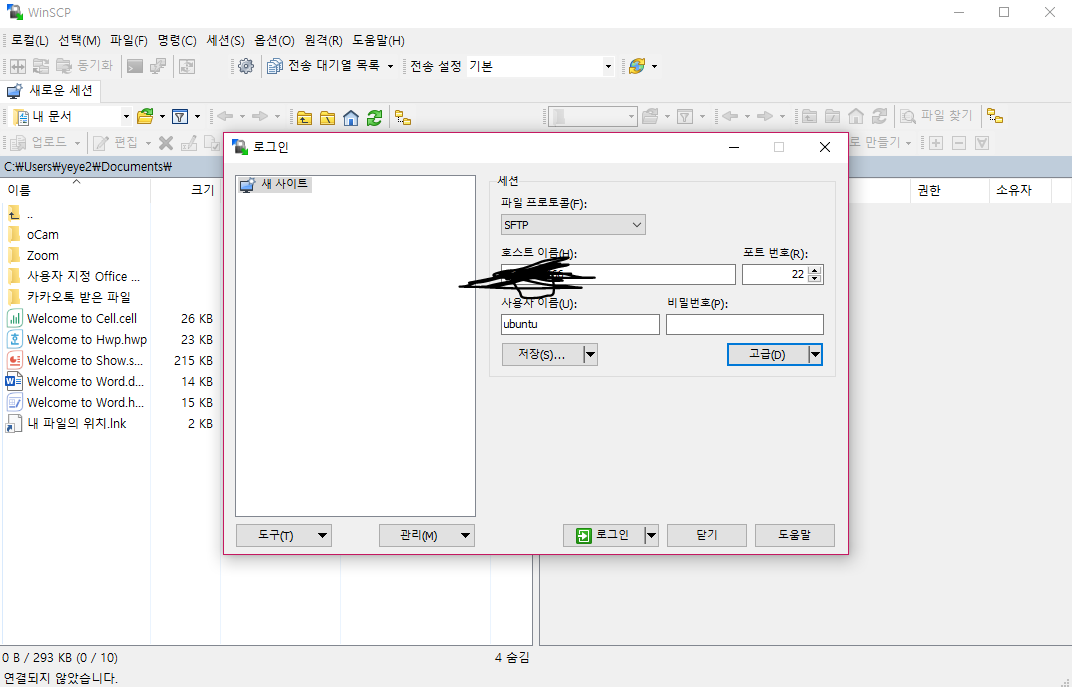Open the 관리(M) dropdown button
The width and height of the screenshot is (1072, 687).
point(427,535)
